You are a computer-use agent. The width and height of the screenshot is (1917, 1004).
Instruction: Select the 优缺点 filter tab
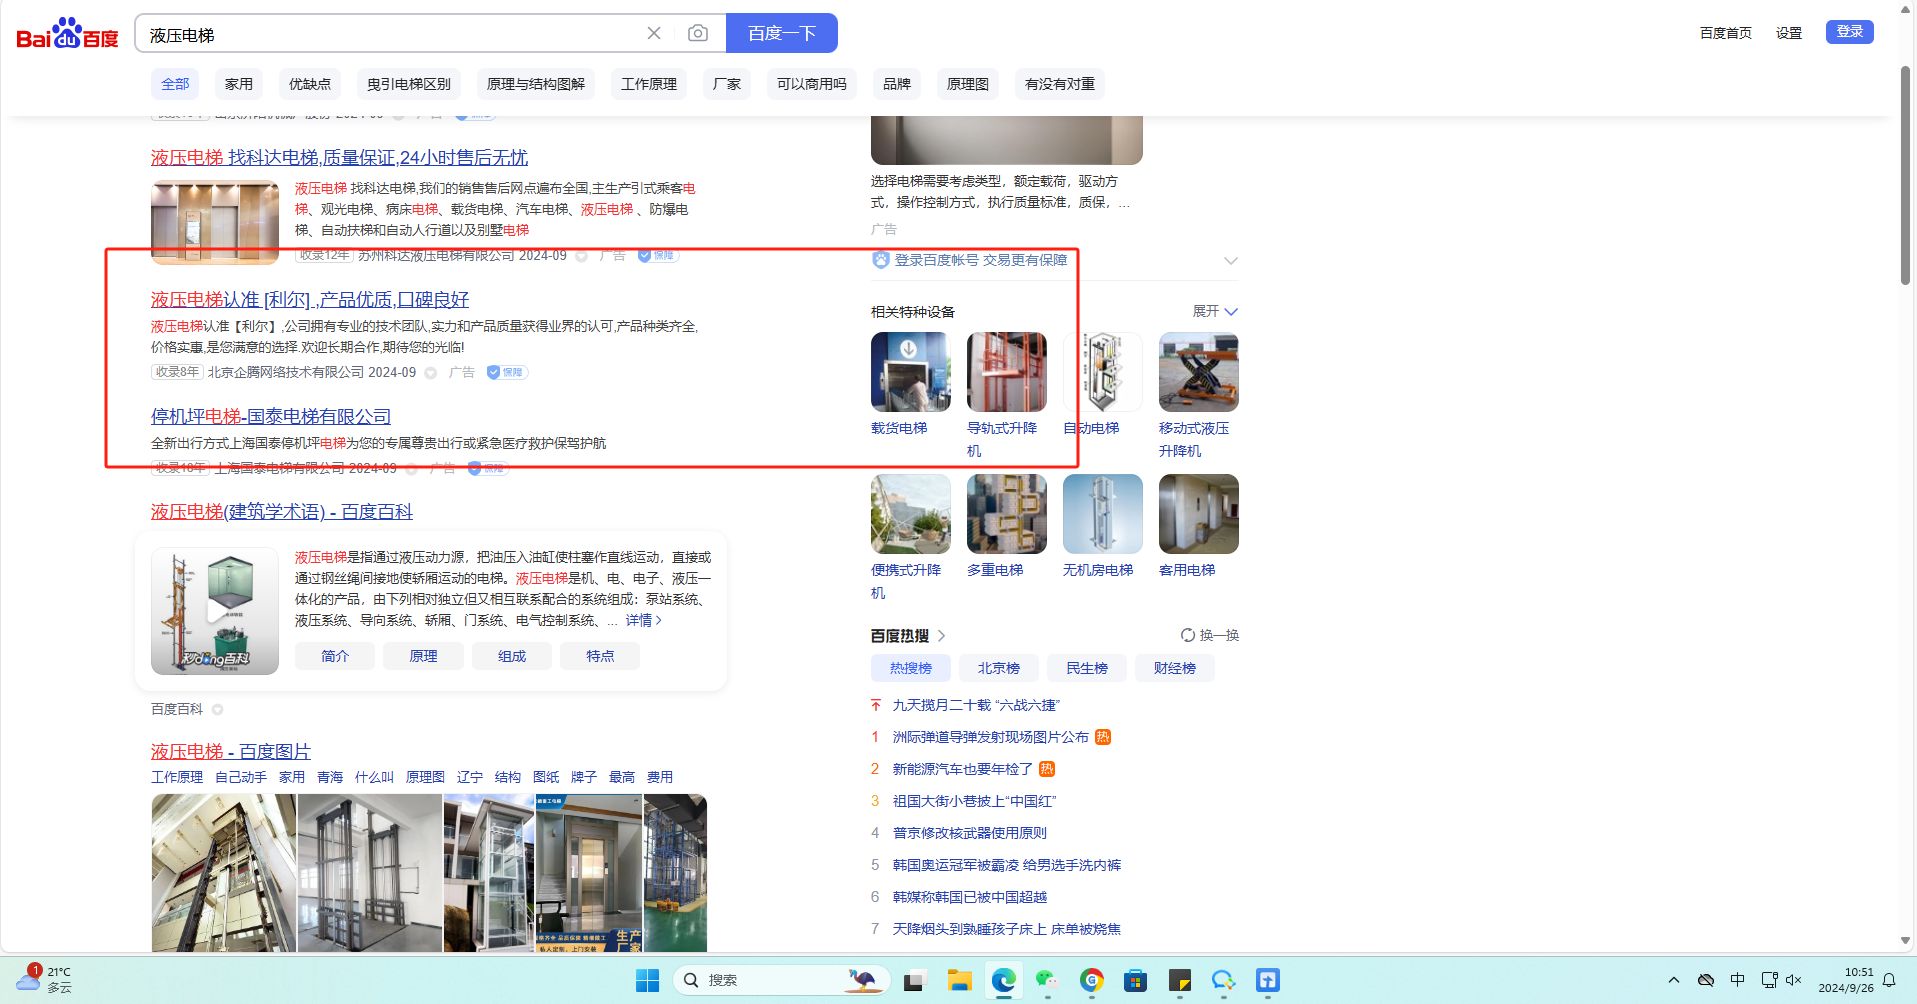(310, 84)
